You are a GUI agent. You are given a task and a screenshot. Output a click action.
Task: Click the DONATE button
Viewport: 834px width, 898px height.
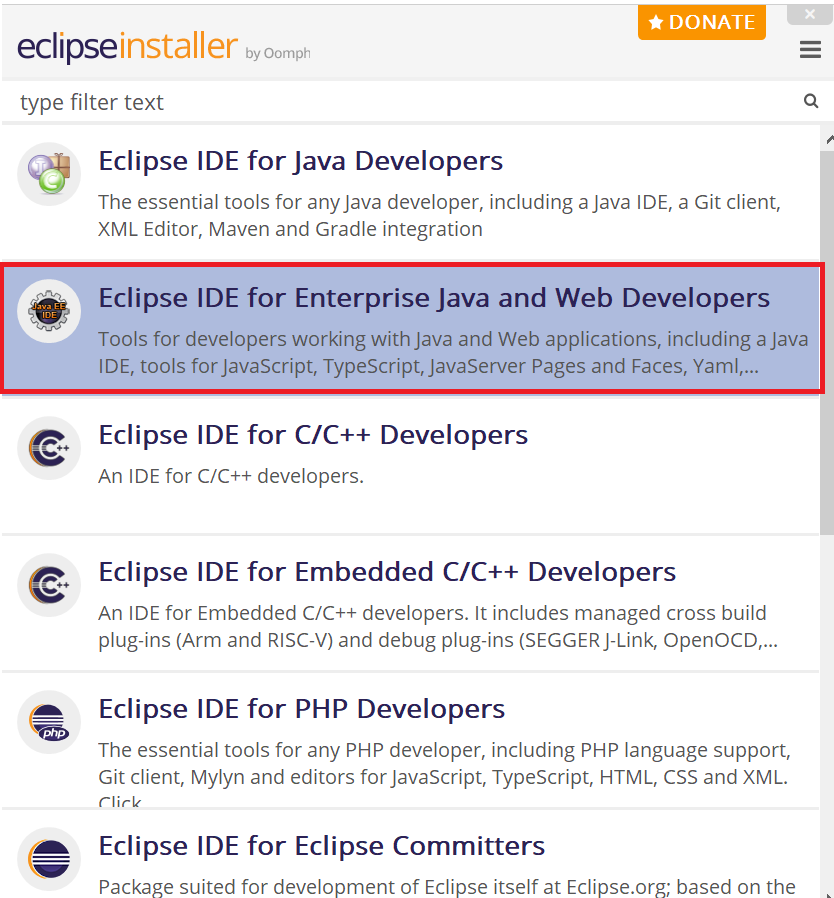[x=702, y=22]
